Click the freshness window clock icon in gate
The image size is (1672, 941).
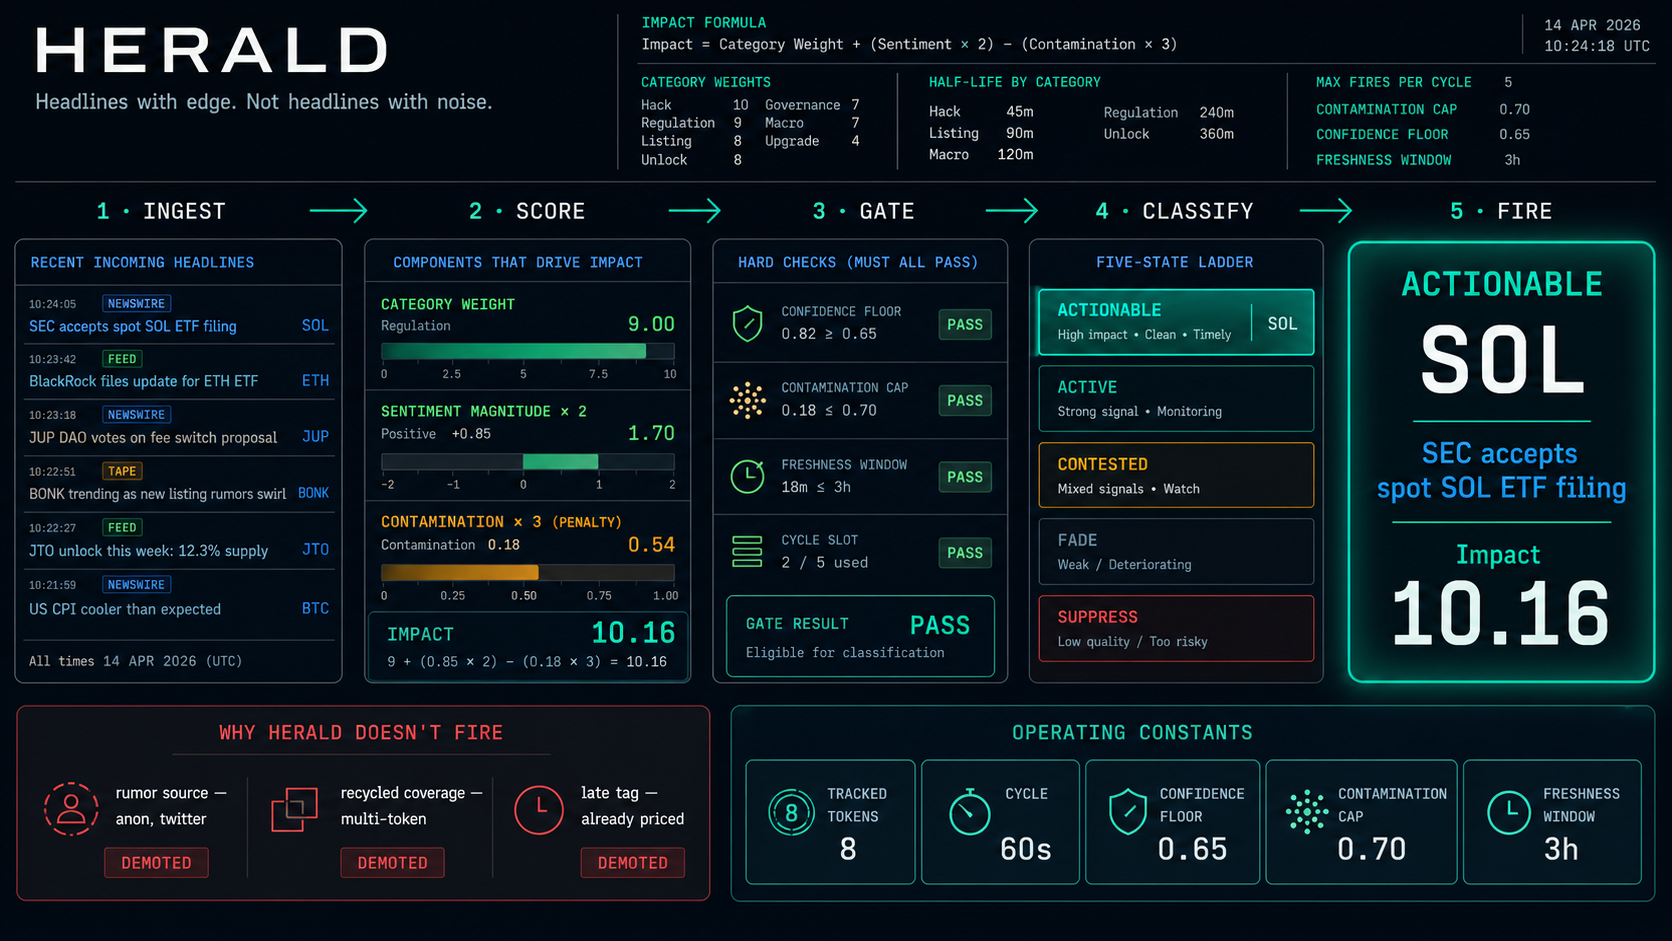747,477
